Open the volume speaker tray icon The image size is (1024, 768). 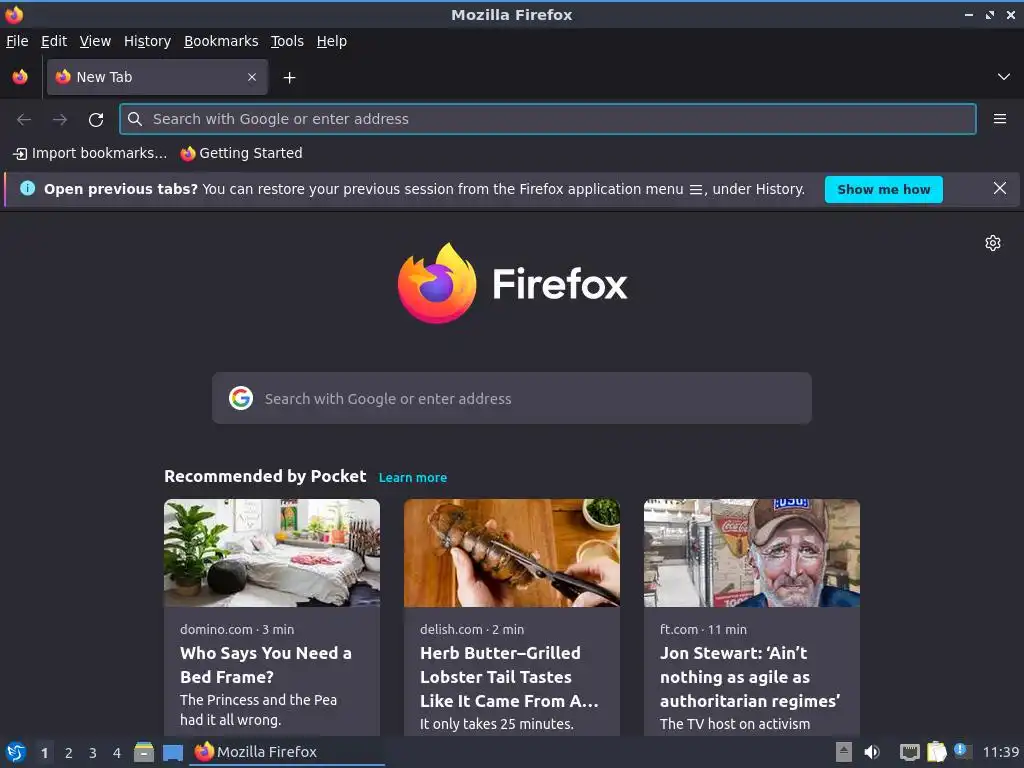pyautogui.click(x=872, y=752)
